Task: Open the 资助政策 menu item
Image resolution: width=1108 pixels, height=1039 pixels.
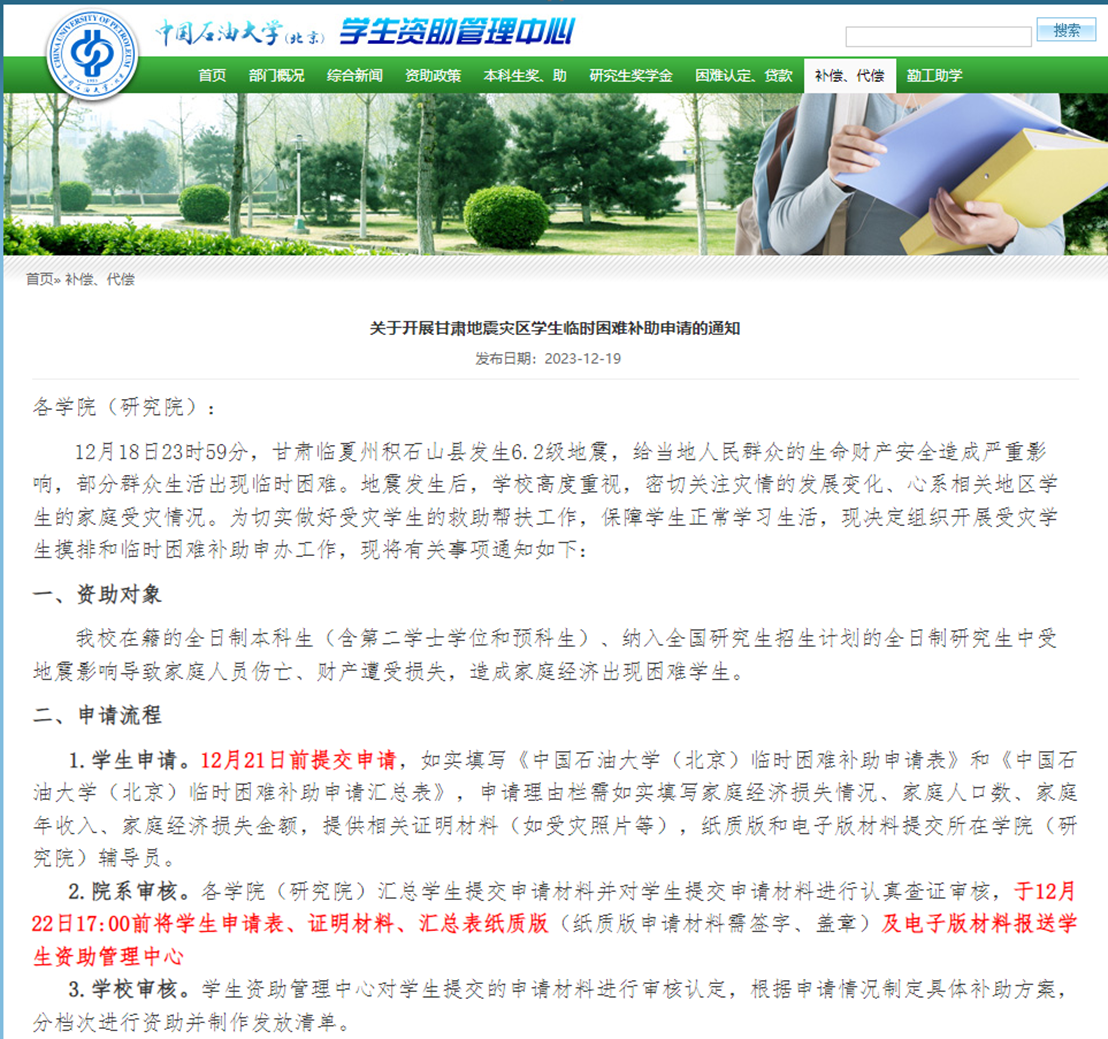Action: click(x=433, y=75)
